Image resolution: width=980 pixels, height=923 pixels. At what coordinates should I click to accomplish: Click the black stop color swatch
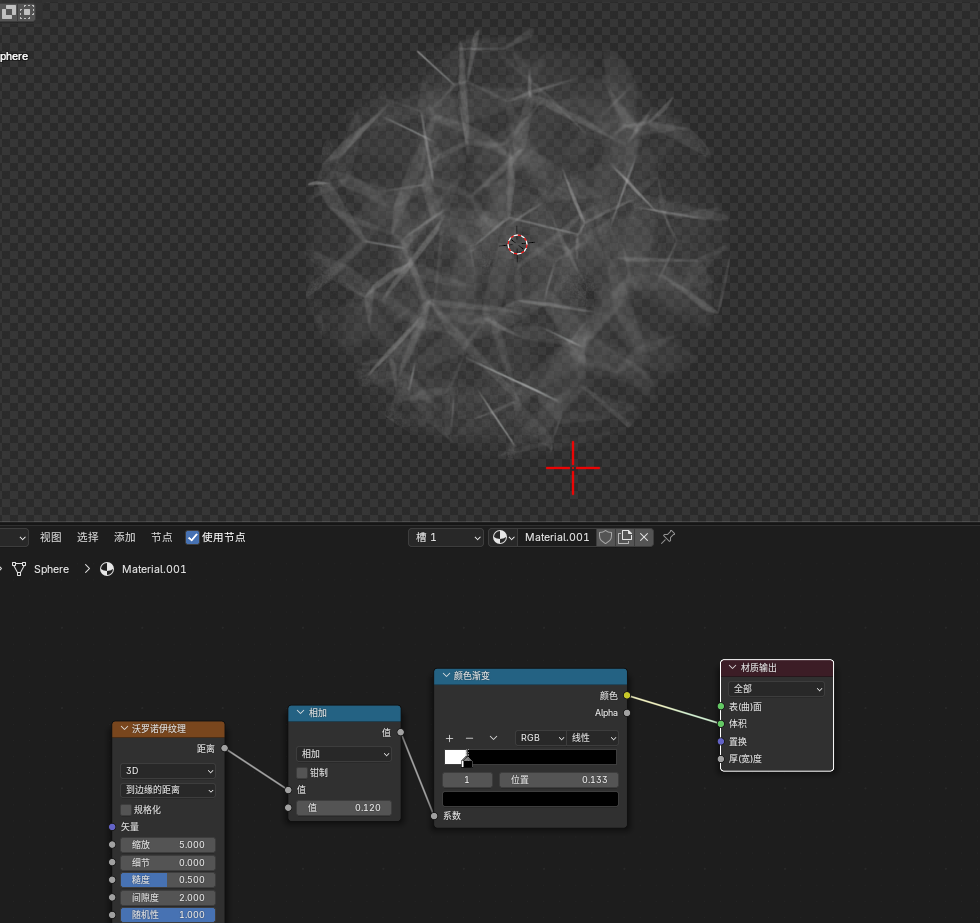530,799
